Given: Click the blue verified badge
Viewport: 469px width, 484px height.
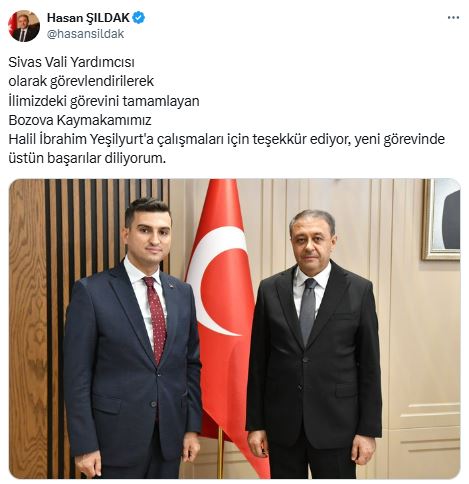Looking at the screenshot, I should [x=139, y=18].
